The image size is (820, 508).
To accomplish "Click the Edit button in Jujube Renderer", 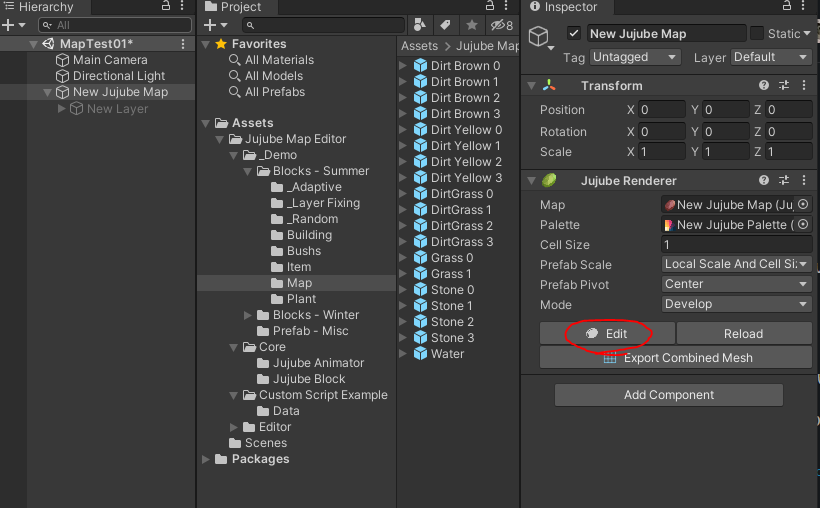I will (607, 333).
